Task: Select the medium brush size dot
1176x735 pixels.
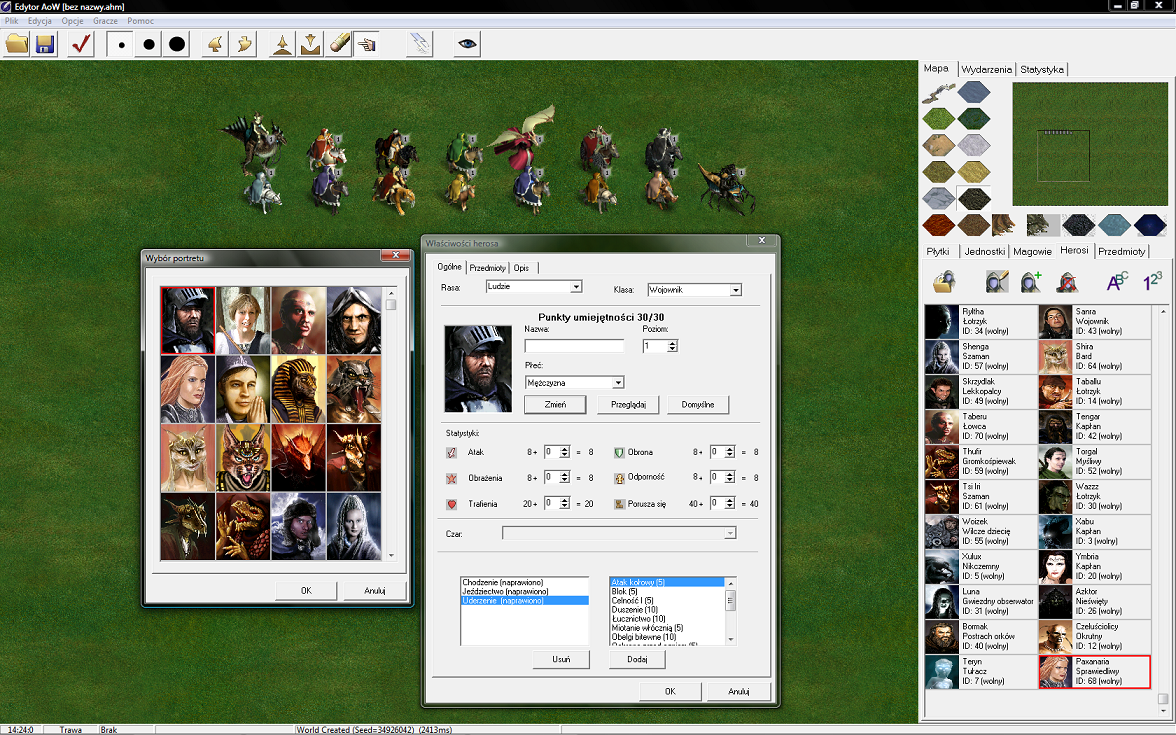Action: tap(148, 44)
